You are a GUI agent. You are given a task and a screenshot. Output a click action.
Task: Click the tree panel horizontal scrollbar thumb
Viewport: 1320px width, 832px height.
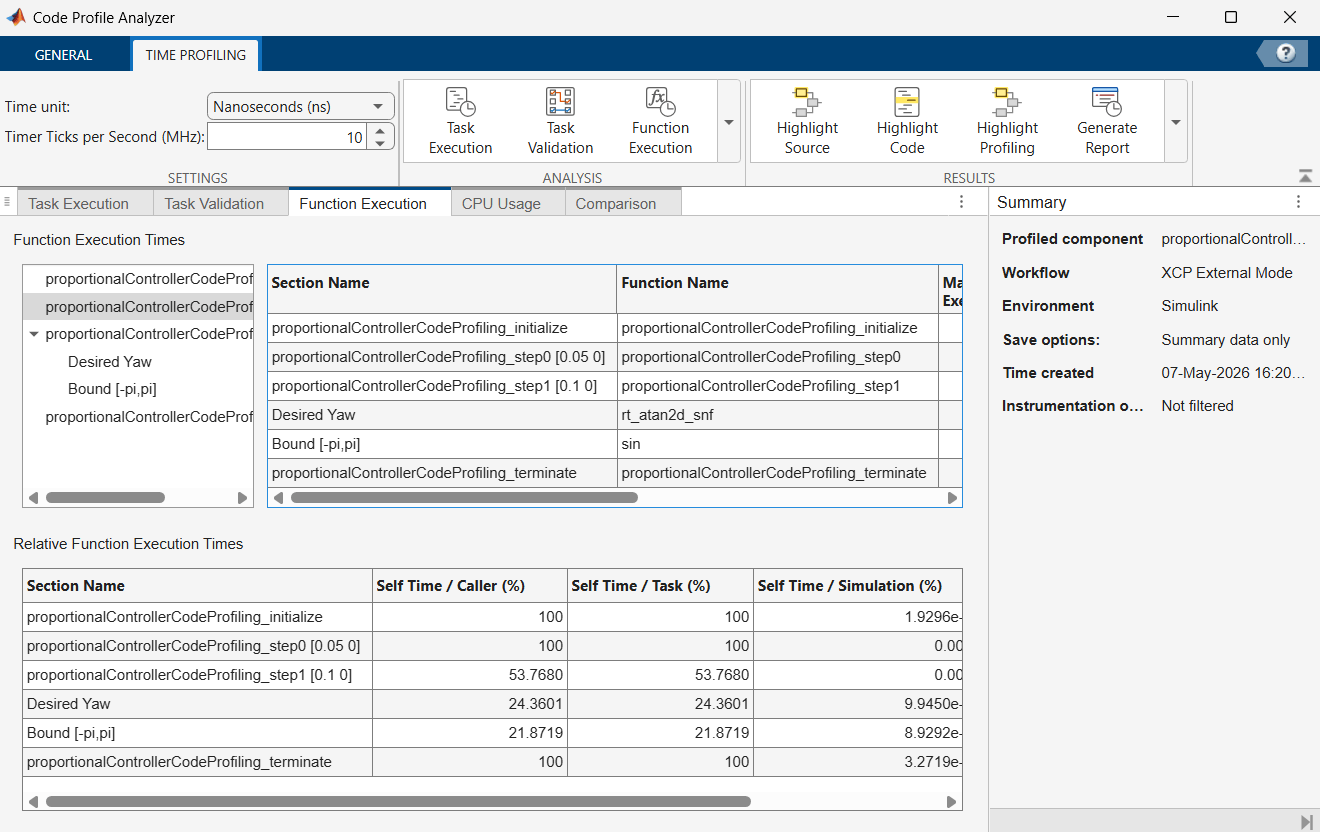(105, 497)
